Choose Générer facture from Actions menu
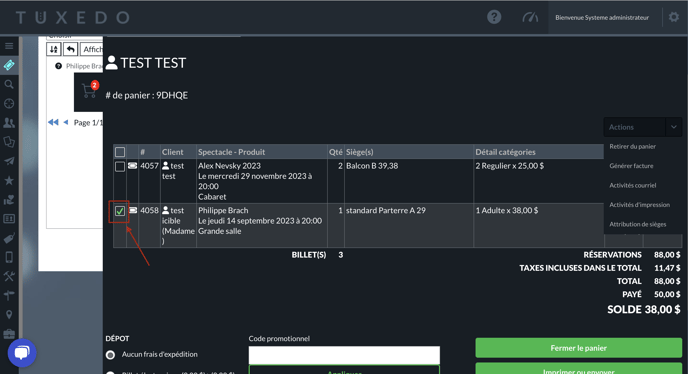 [x=631, y=166]
